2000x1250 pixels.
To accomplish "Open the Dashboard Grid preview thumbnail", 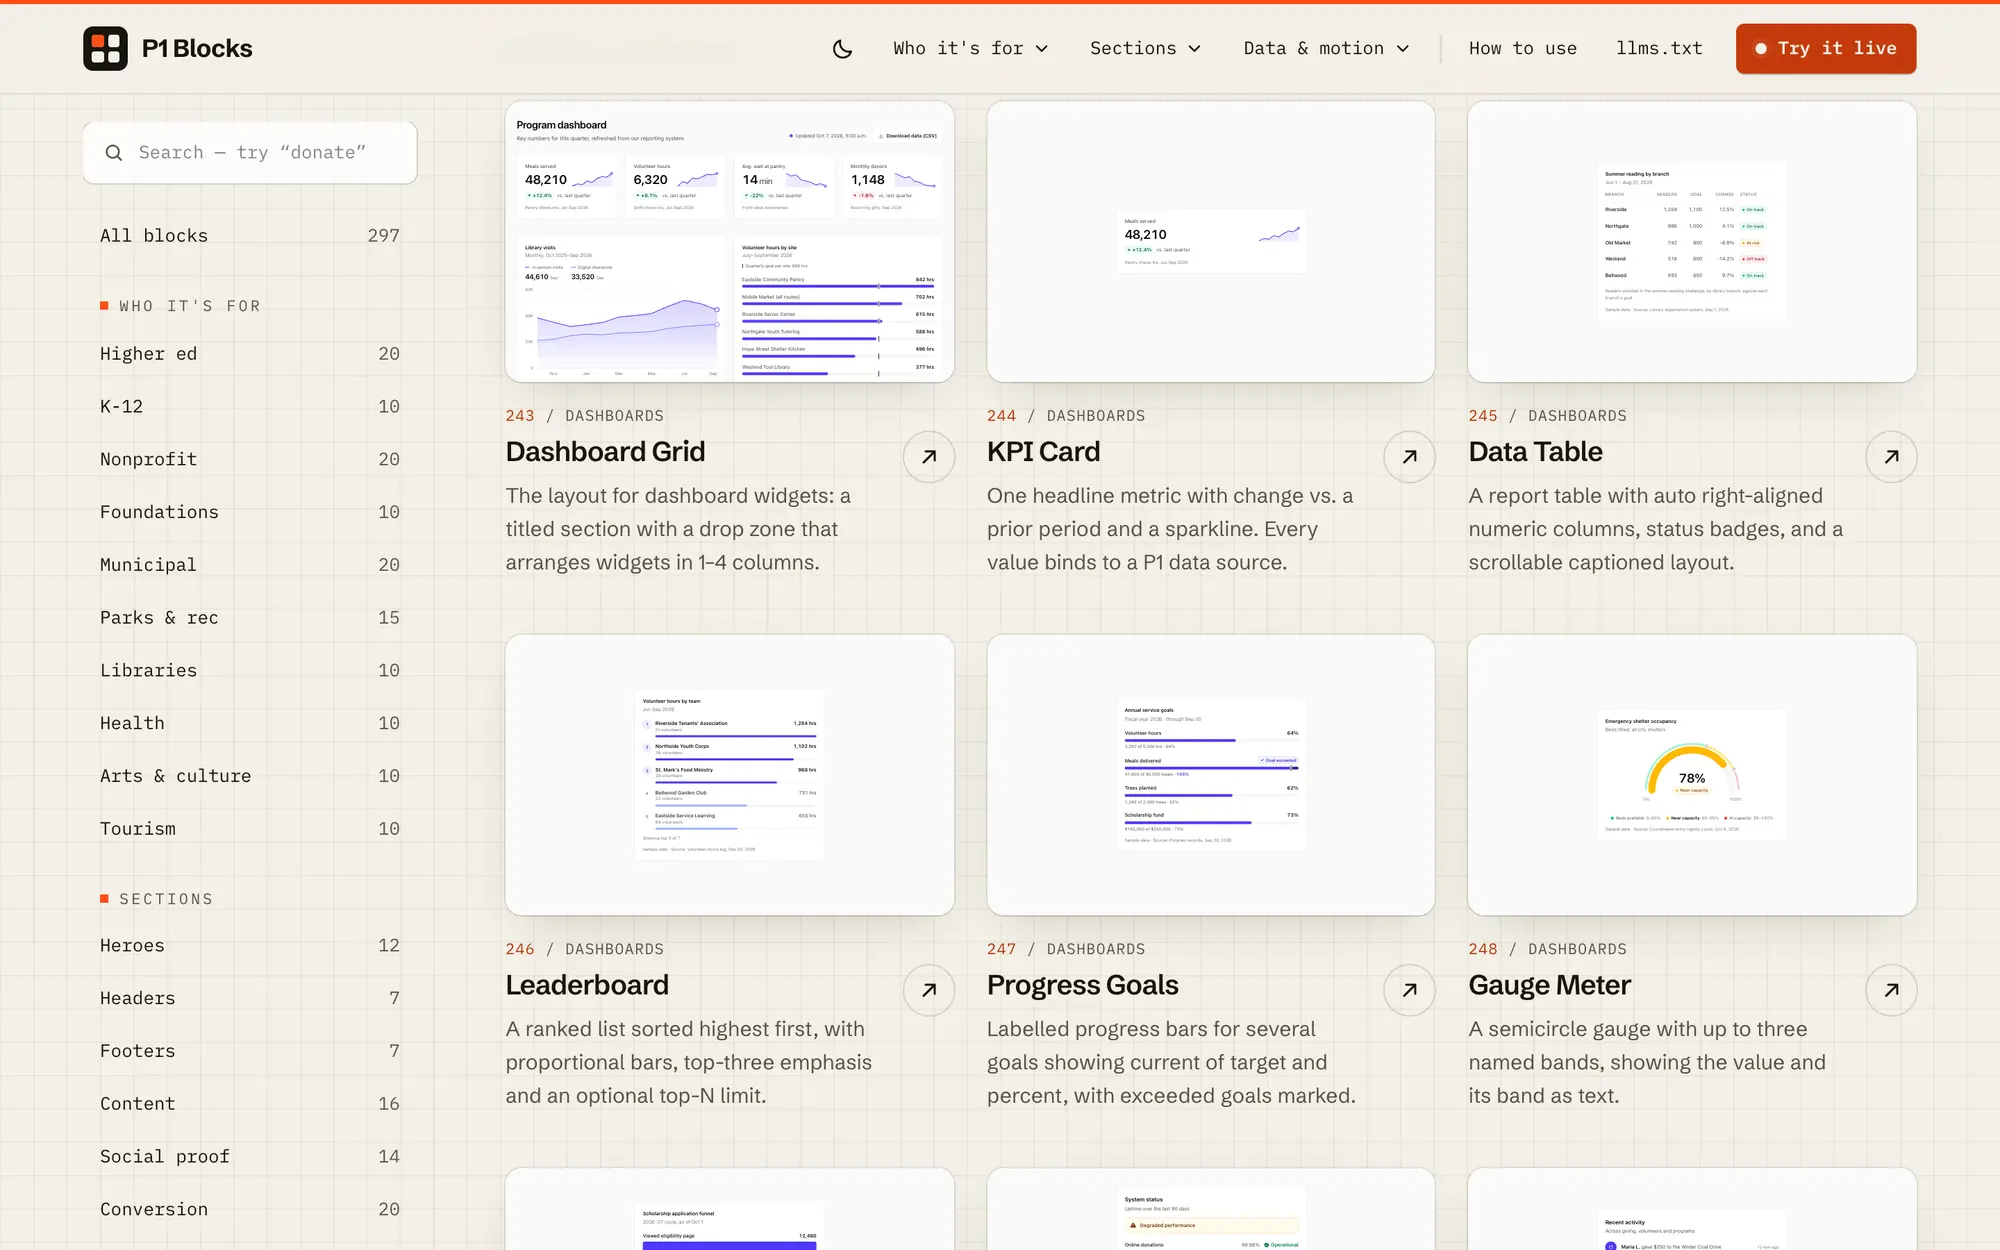I will click(x=730, y=241).
